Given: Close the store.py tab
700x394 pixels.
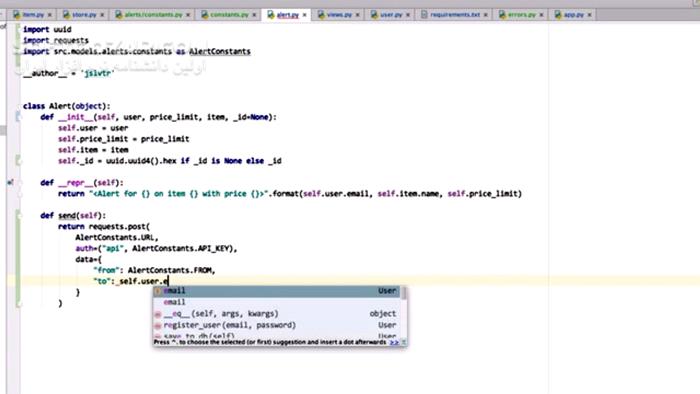Looking at the screenshot, I should tap(102, 15).
